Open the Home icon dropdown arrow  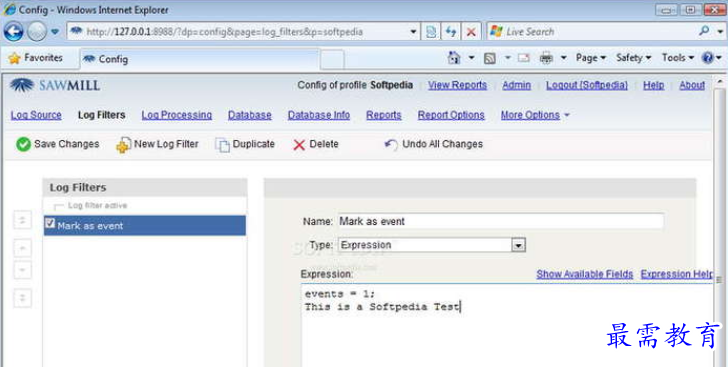pyautogui.click(x=471, y=58)
